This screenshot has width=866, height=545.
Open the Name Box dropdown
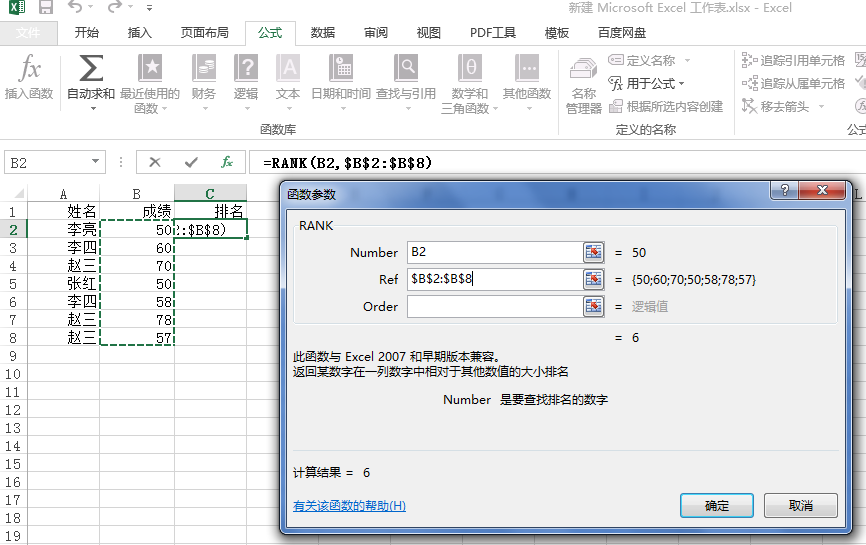point(95,162)
